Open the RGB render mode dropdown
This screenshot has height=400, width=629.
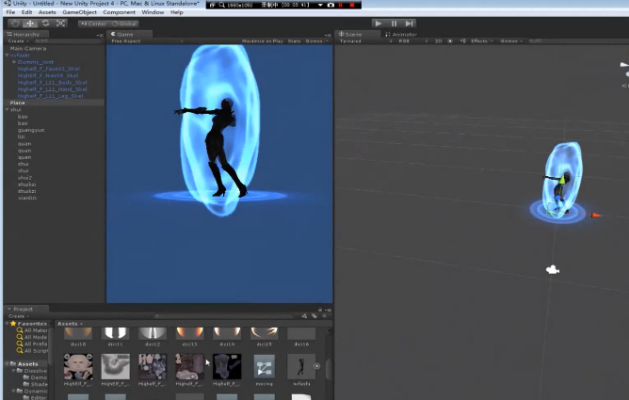pos(412,41)
